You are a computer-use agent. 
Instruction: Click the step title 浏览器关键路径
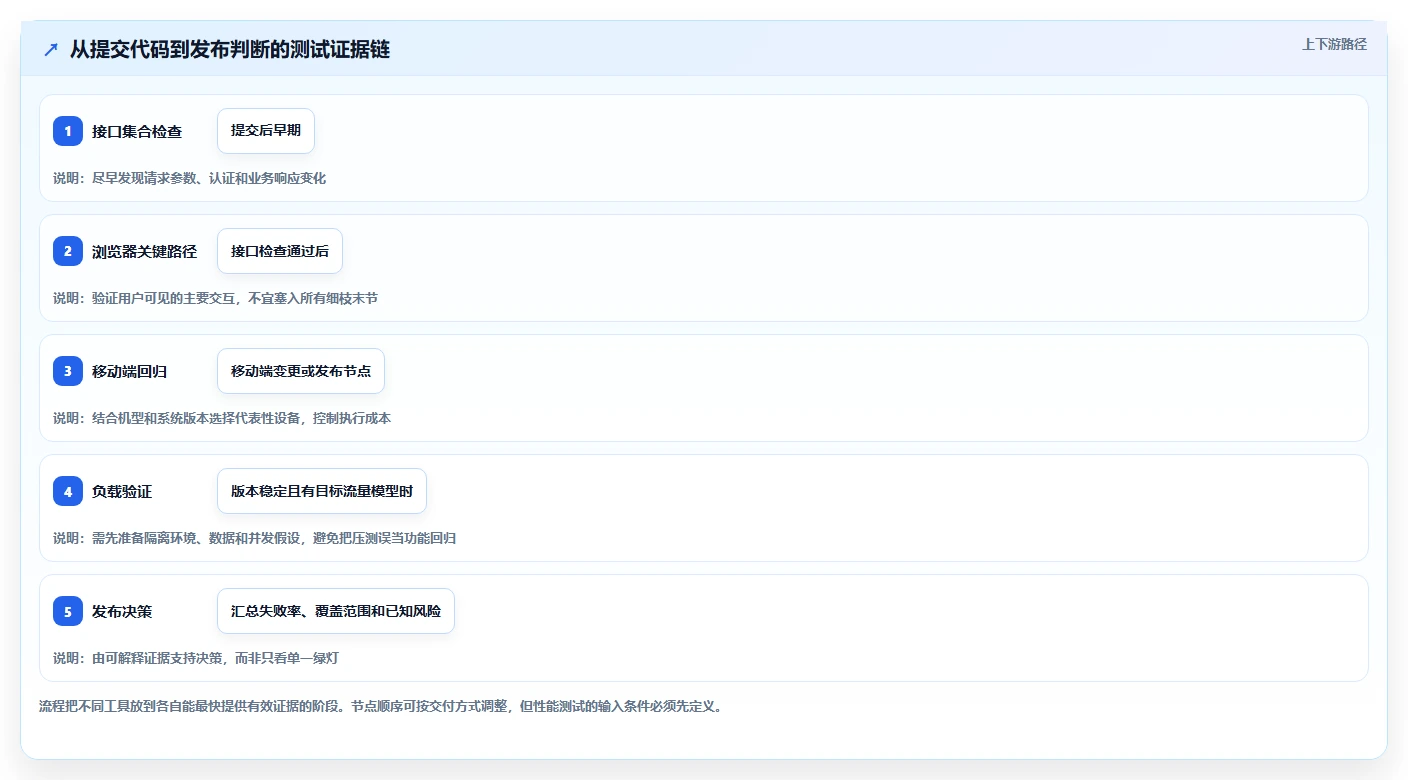point(144,251)
